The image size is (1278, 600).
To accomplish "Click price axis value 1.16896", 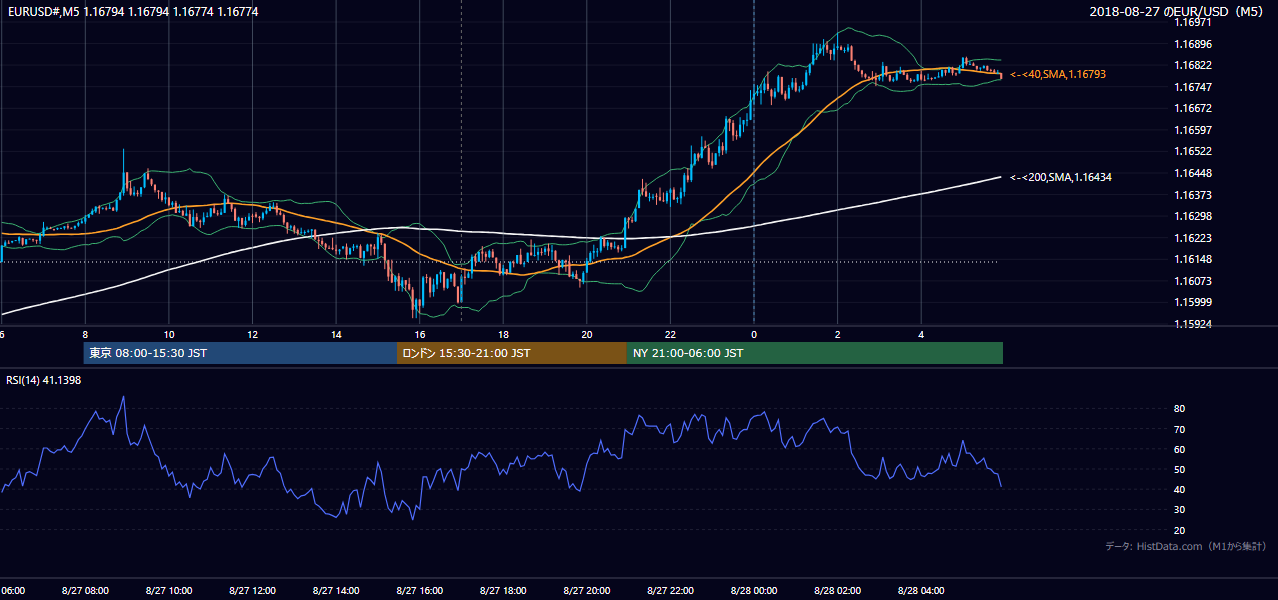I will tap(1194, 44).
